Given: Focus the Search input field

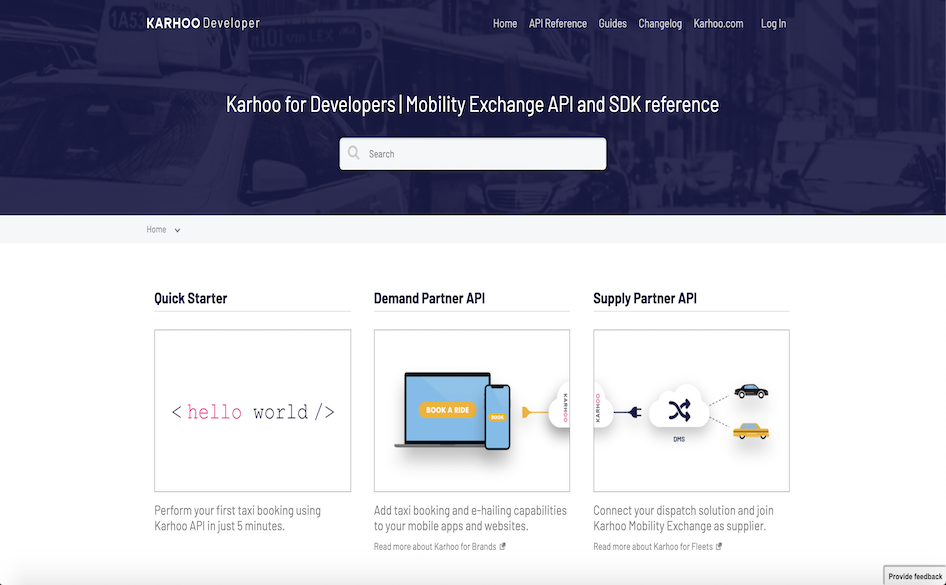Looking at the screenshot, I should point(472,154).
